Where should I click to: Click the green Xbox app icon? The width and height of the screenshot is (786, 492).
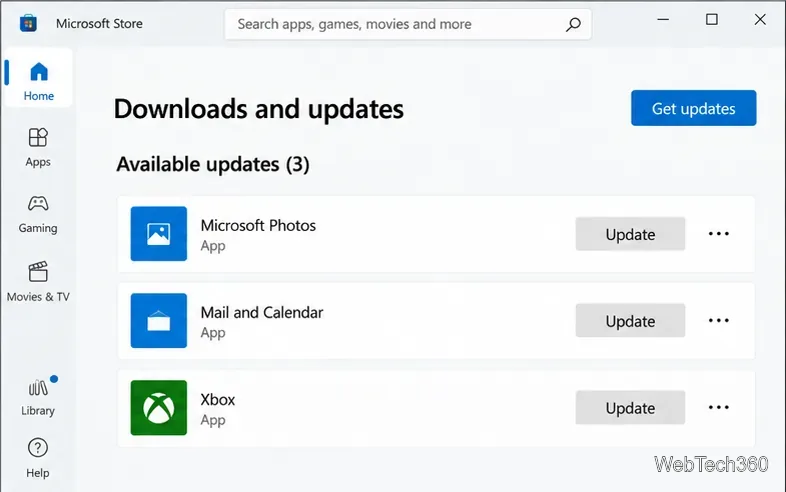click(x=158, y=407)
